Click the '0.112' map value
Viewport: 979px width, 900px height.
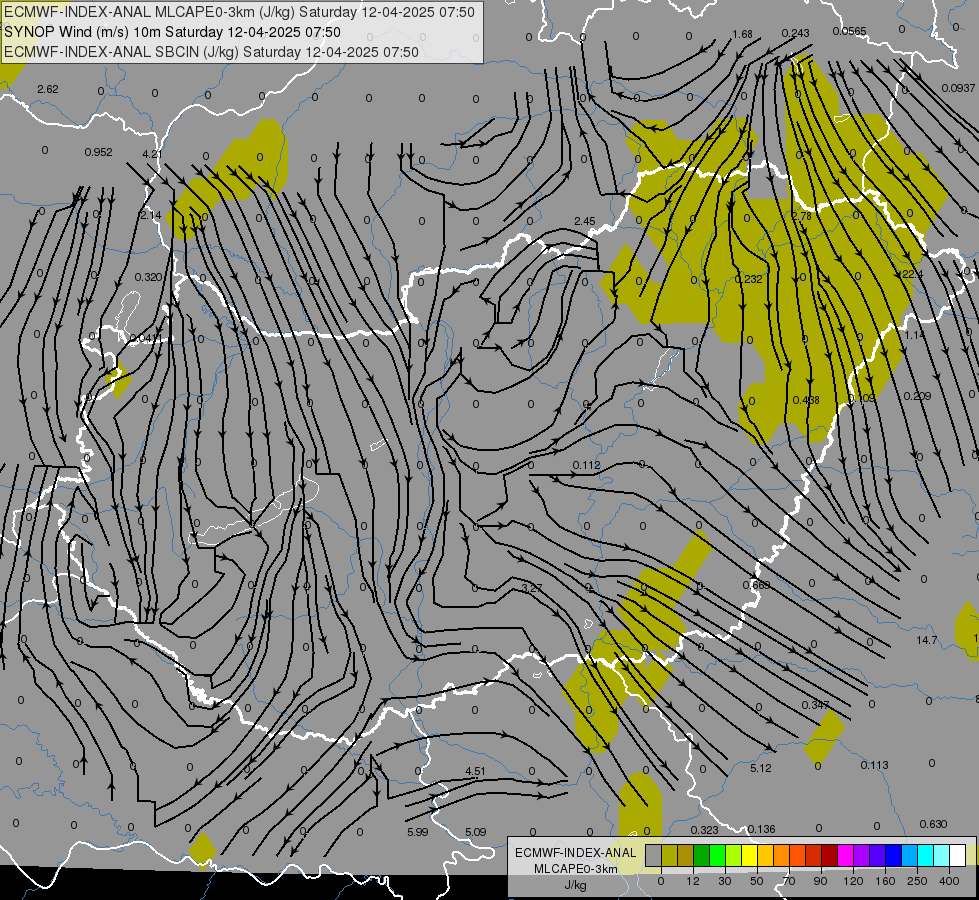(x=586, y=465)
